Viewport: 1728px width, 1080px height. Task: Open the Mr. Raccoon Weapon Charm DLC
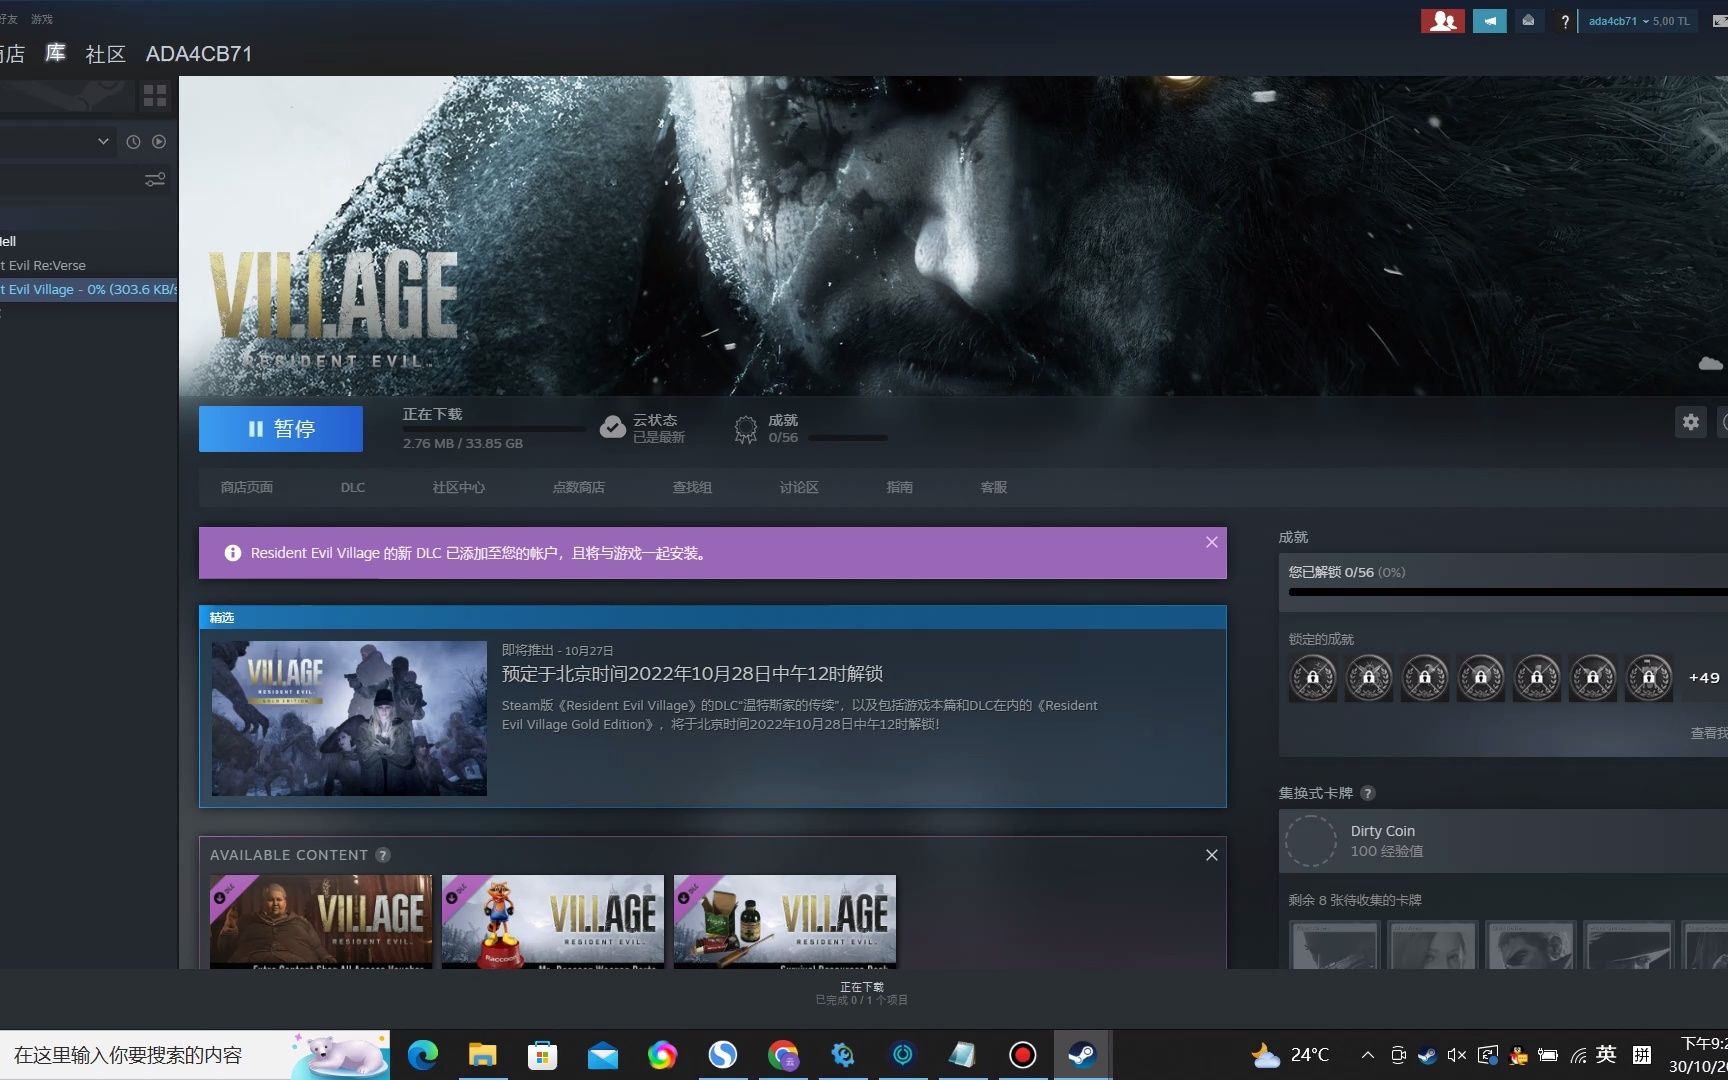point(553,921)
